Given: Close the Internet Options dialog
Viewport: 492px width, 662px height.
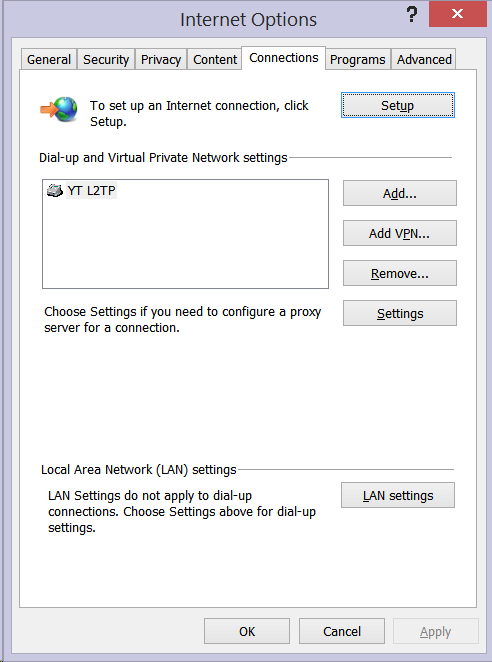Looking at the screenshot, I should [x=457, y=14].
